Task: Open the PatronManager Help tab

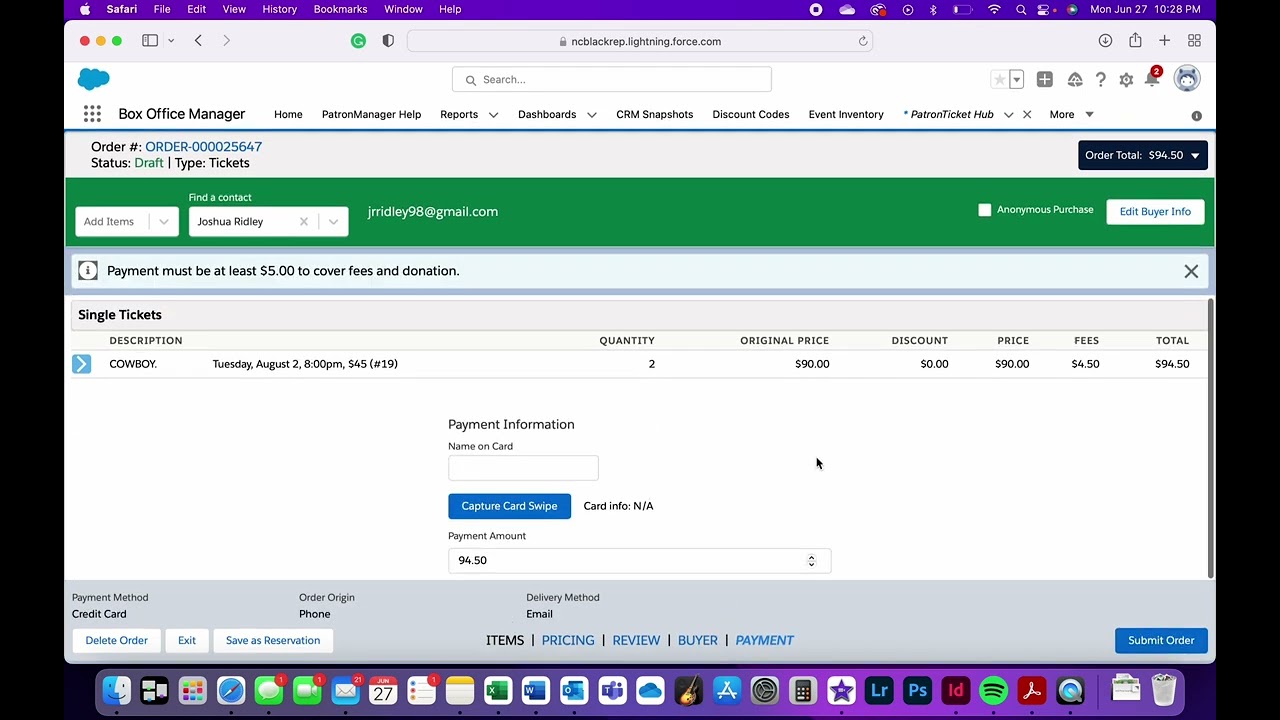Action: (371, 114)
